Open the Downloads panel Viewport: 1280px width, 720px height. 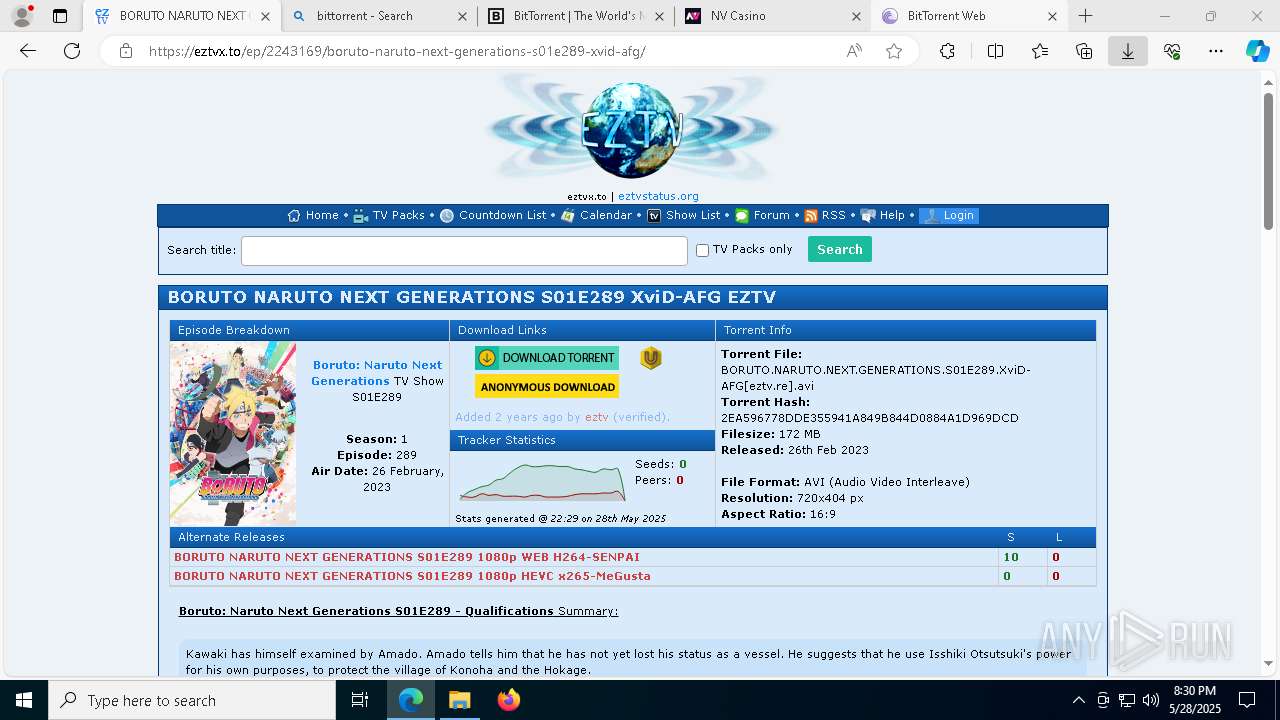1128,51
